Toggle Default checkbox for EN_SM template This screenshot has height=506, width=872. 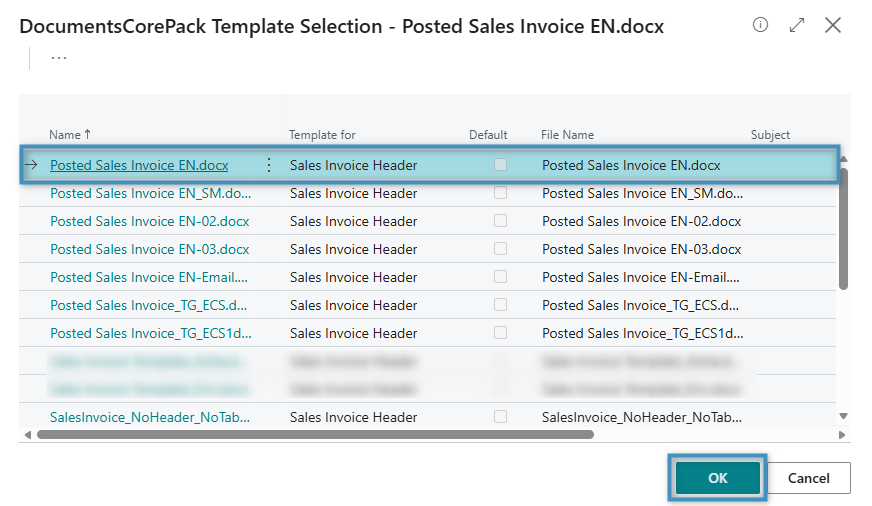click(x=501, y=192)
